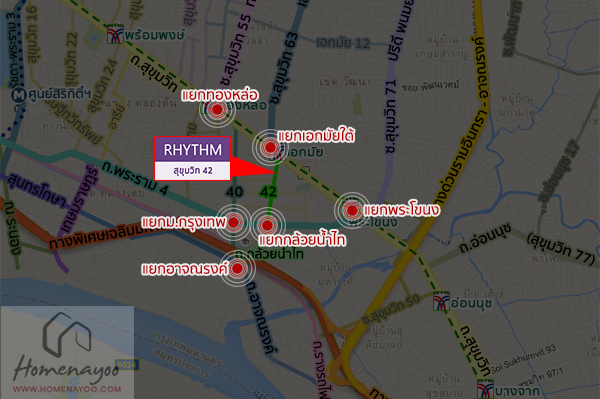Click the ถ.อ่อนนุช road label
This screenshot has width=600, height=399.
pyautogui.click(x=485, y=238)
